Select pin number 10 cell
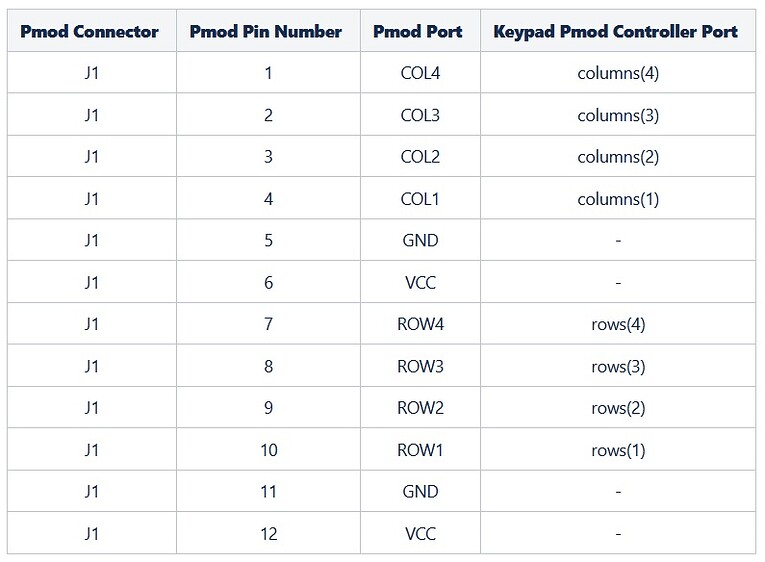765x562 pixels. (268, 450)
